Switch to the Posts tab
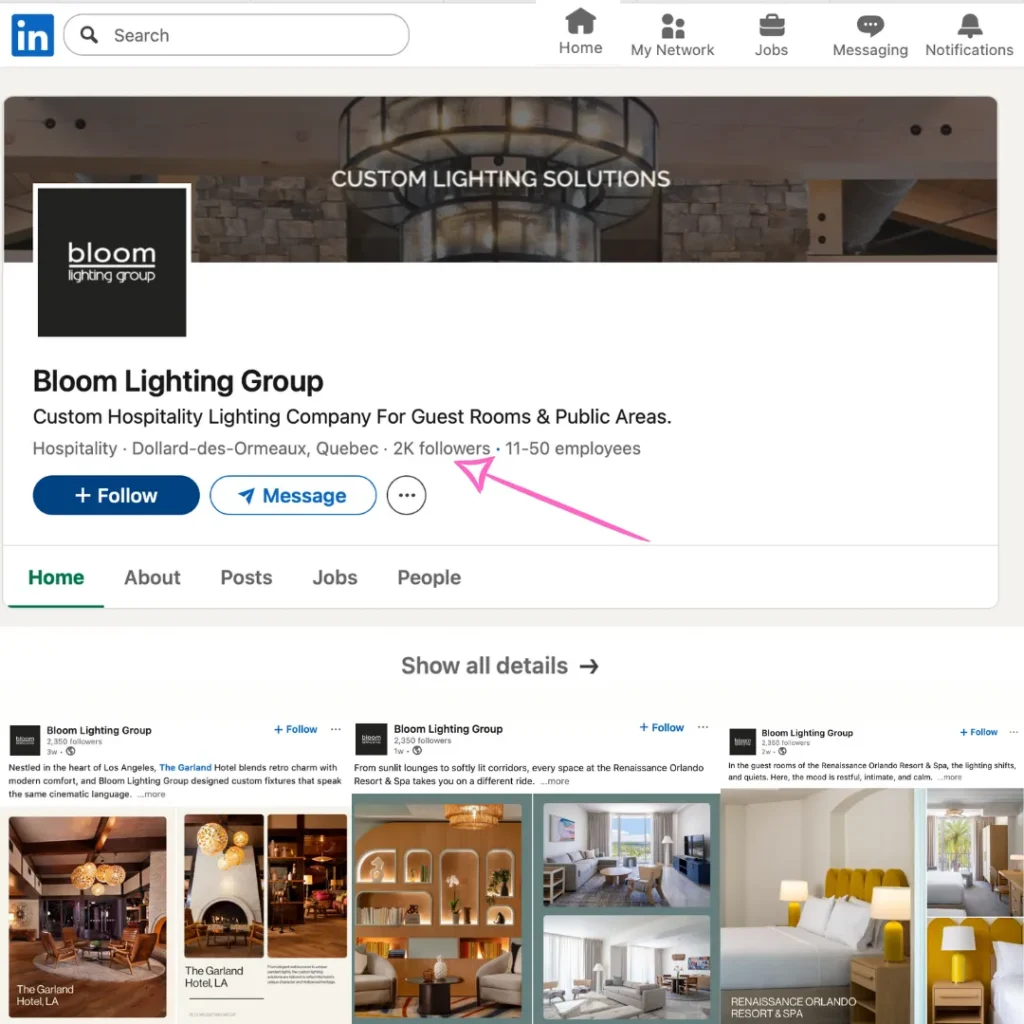The image size is (1024, 1024). pos(246,578)
